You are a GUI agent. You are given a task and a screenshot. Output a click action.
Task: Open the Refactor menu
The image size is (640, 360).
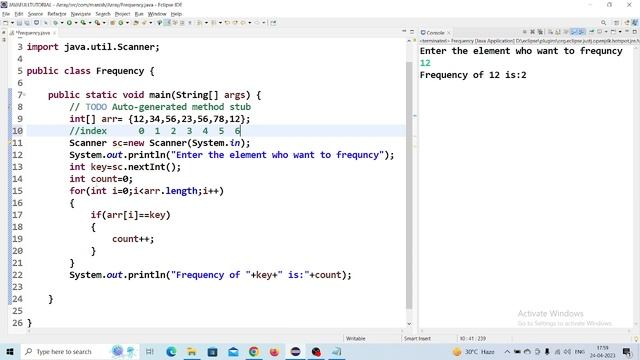(x=56, y=14)
